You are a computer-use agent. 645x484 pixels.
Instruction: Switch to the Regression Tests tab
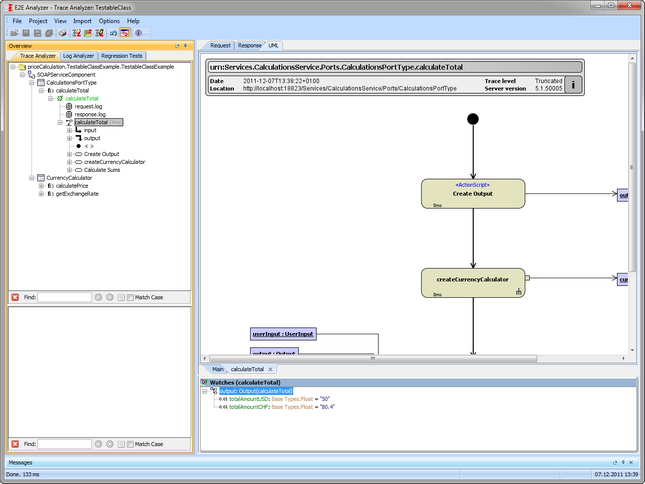coord(122,56)
